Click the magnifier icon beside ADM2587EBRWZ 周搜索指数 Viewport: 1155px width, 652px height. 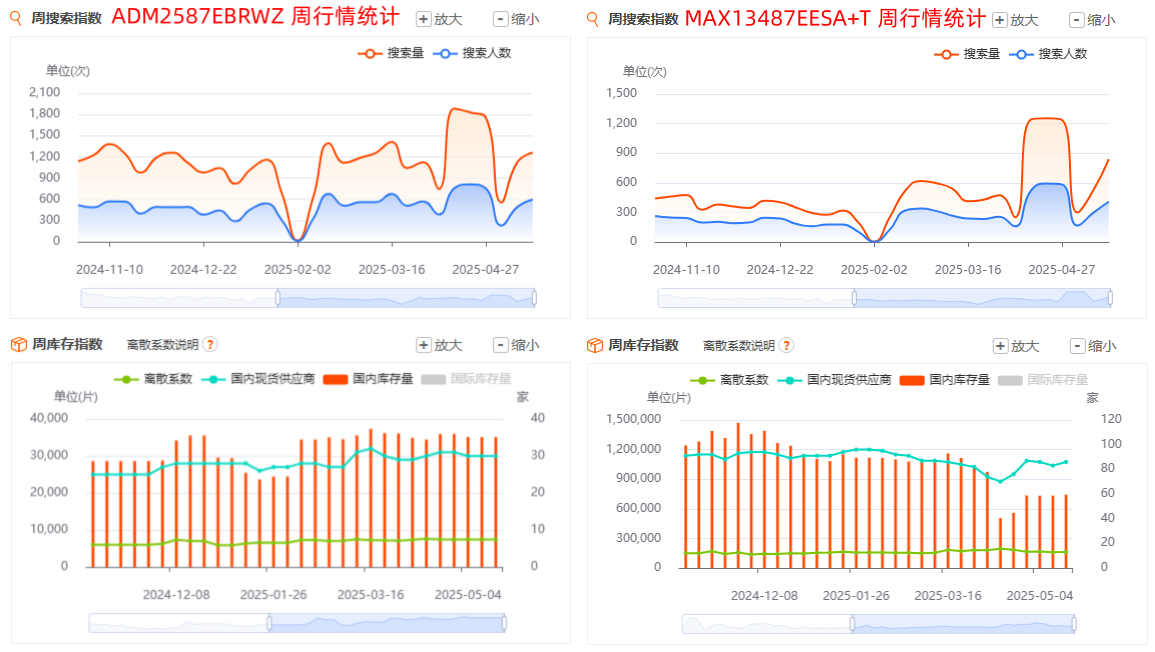pyautogui.click(x=17, y=19)
